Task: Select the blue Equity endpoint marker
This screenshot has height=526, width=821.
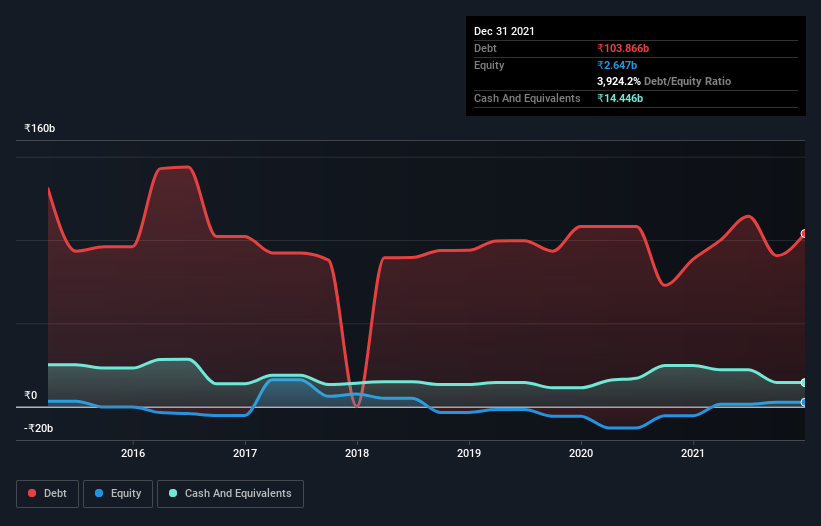Action: click(804, 402)
